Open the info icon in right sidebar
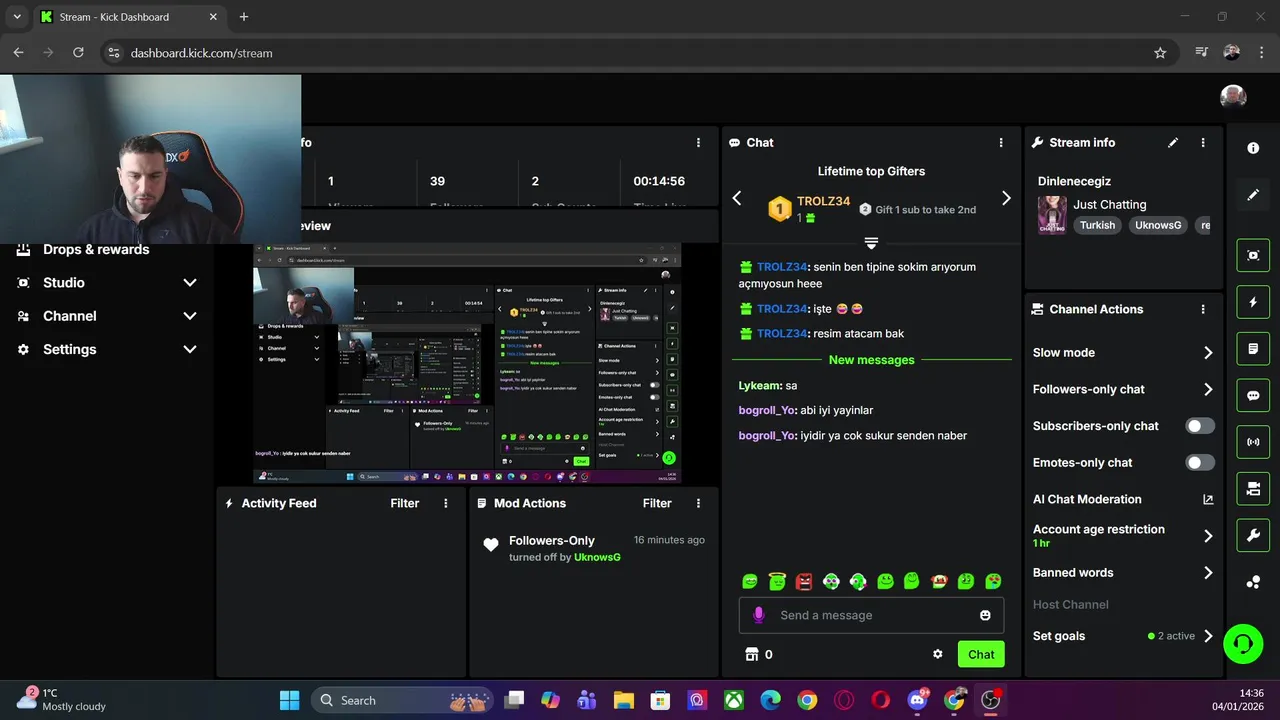 click(1253, 148)
